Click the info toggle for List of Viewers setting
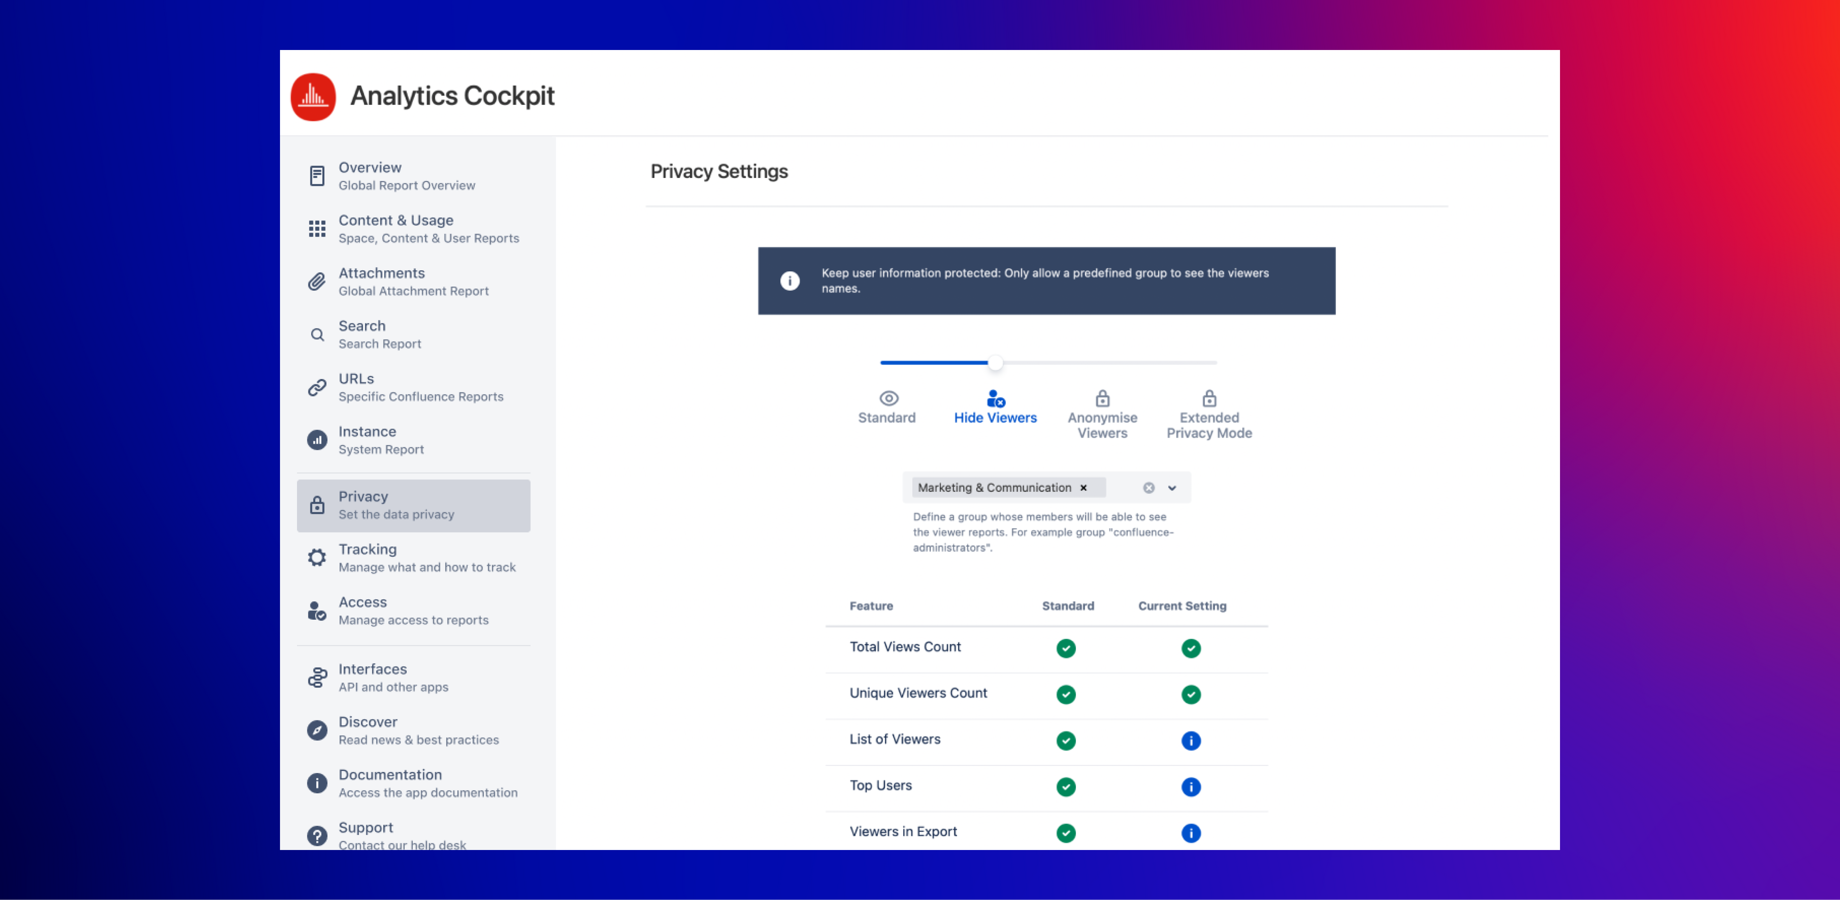 coord(1191,740)
